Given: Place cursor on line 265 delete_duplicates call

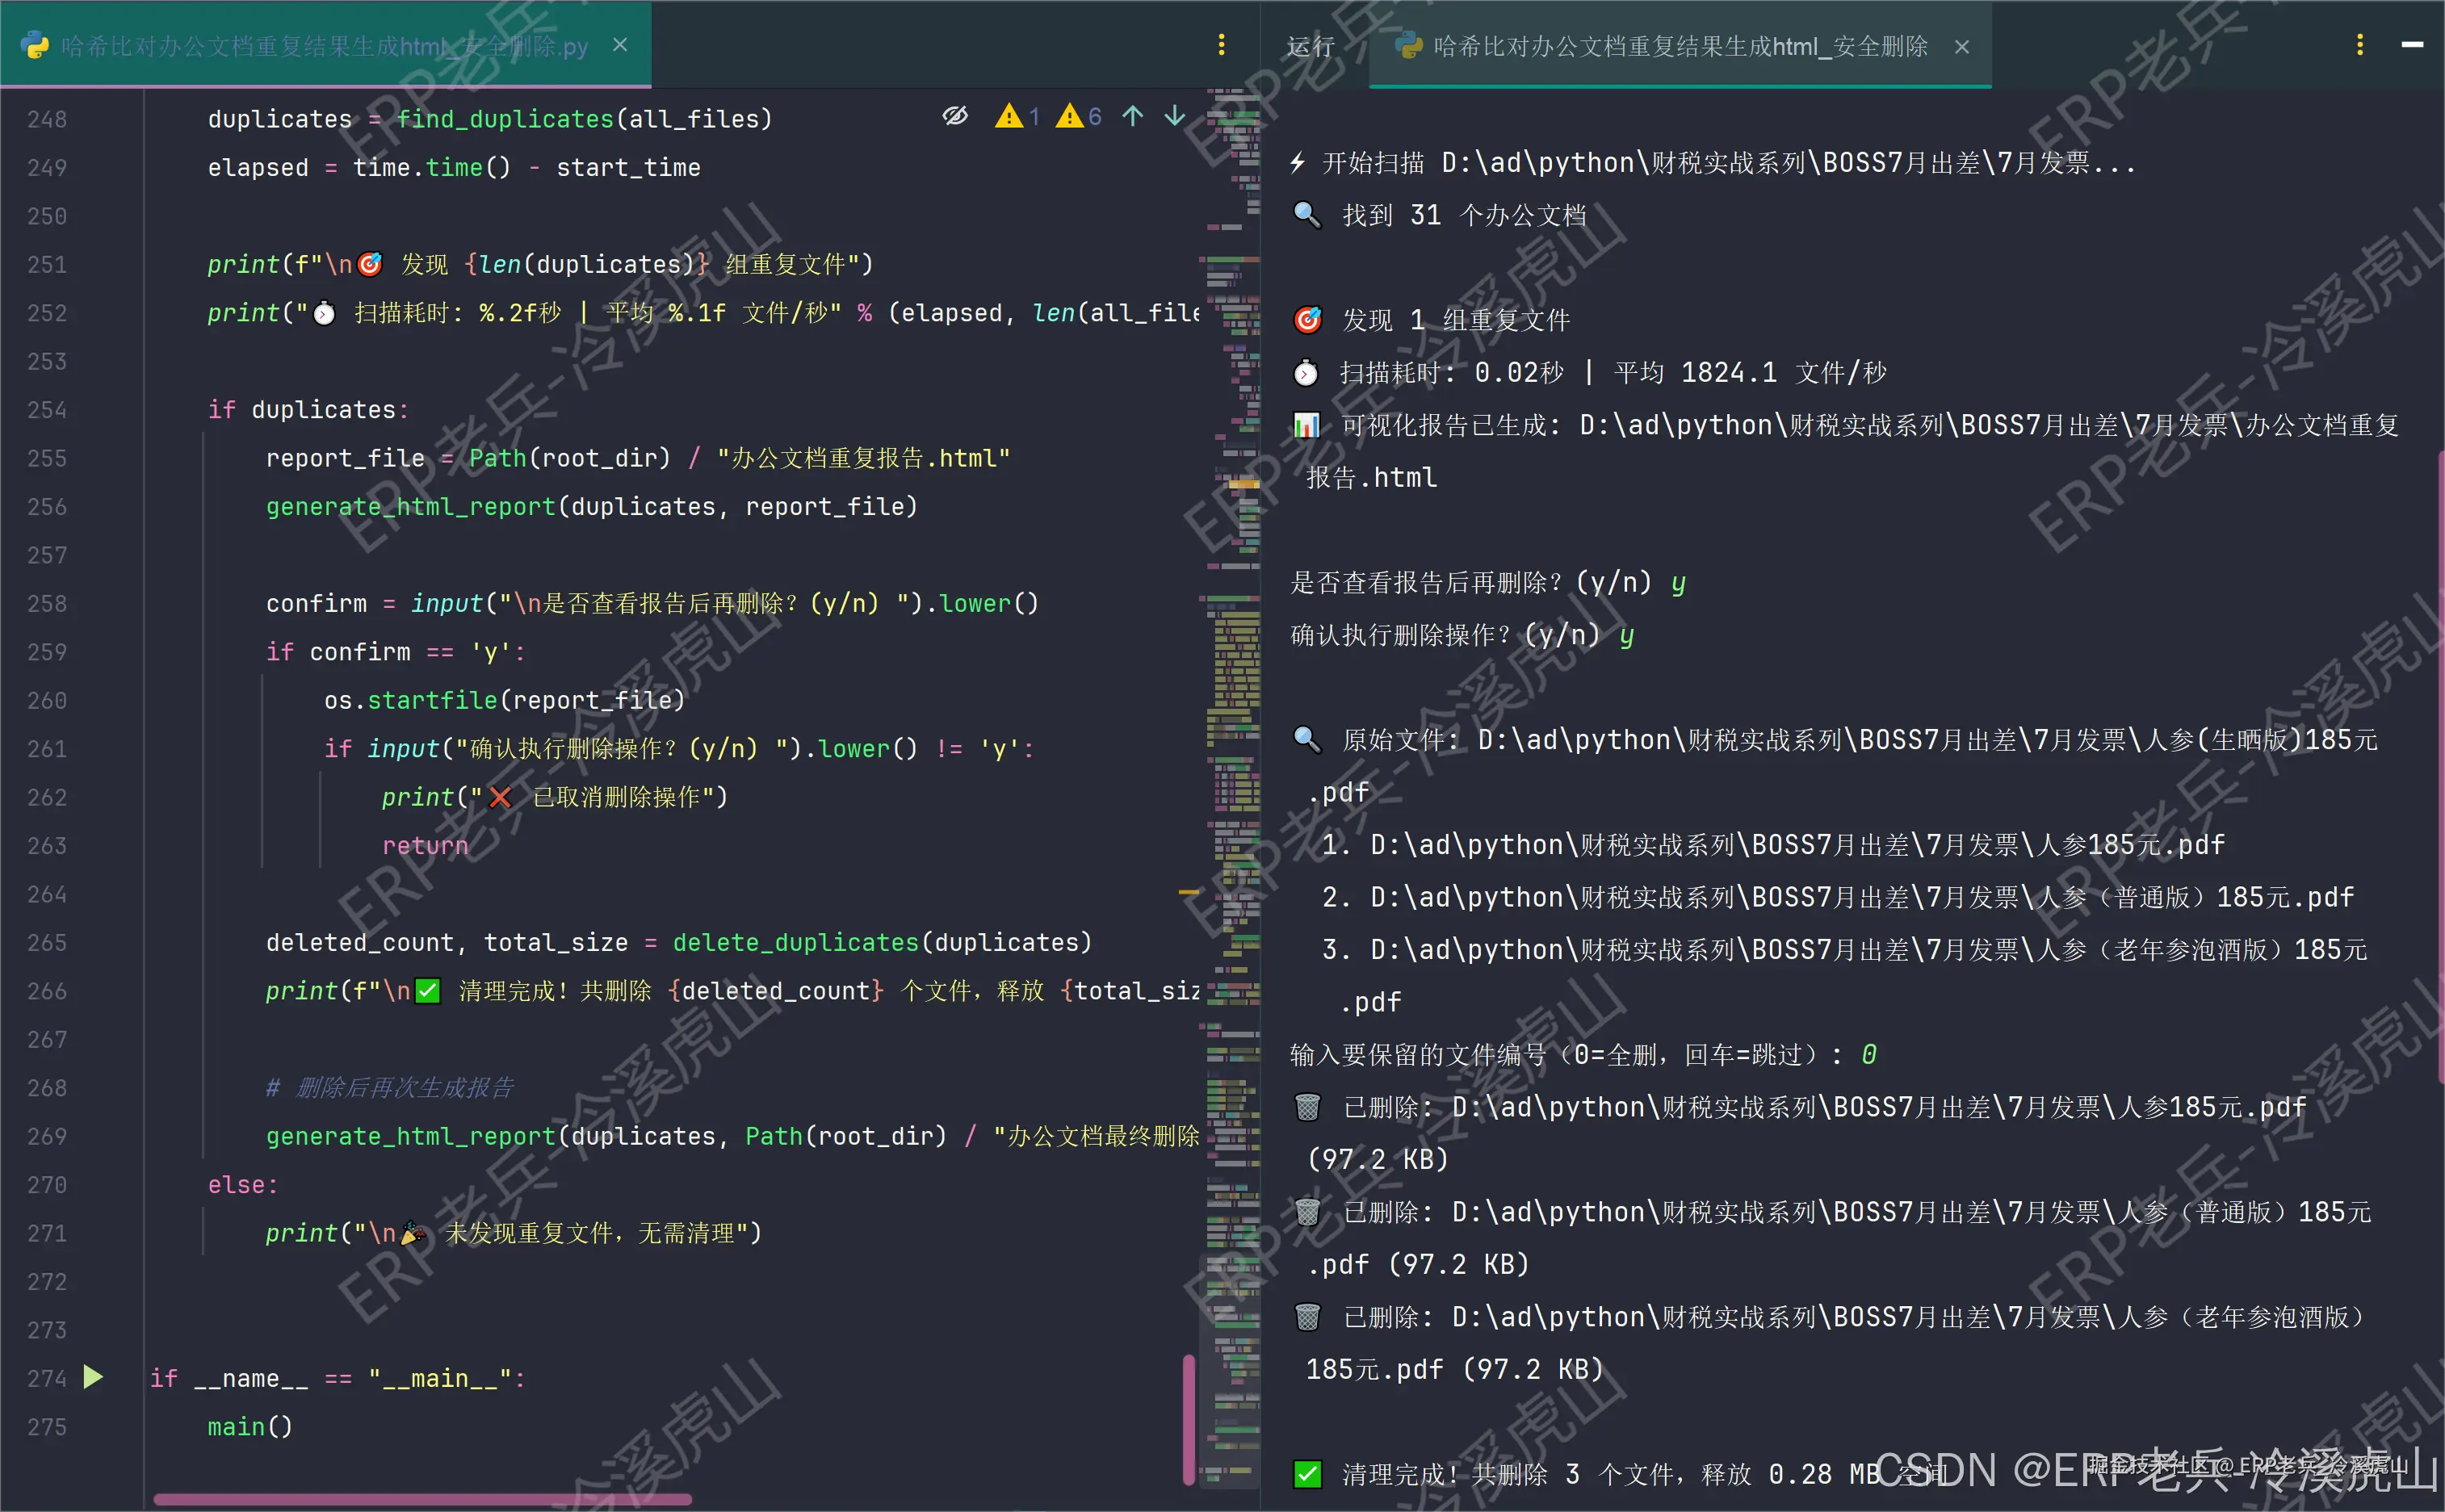Looking at the screenshot, I should pos(795,942).
